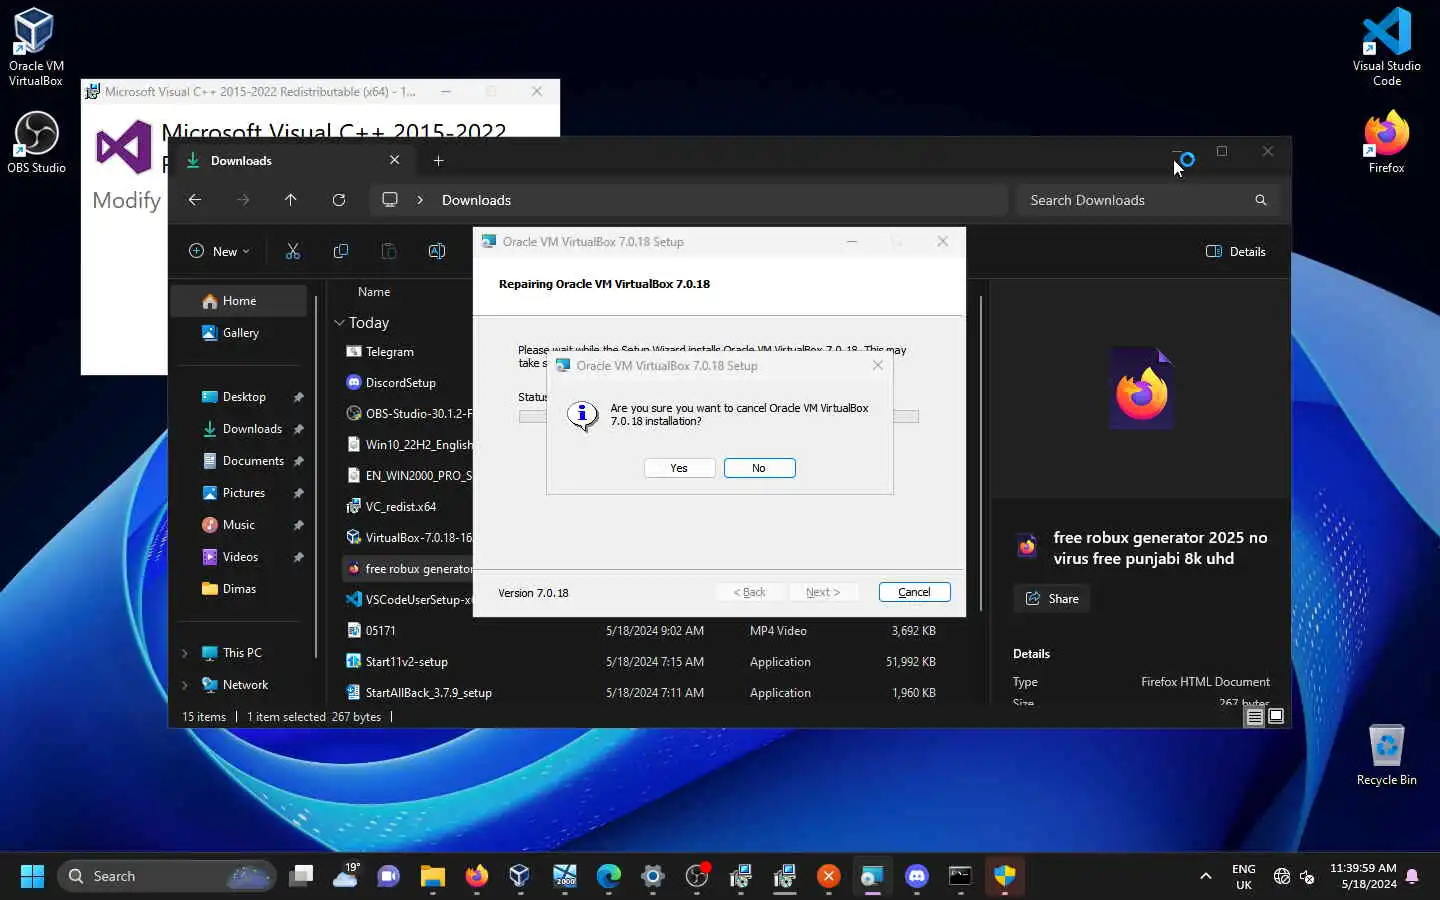Click the pin icon next to Music
The height and width of the screenshot is (900, 1440).
[298, 525]
